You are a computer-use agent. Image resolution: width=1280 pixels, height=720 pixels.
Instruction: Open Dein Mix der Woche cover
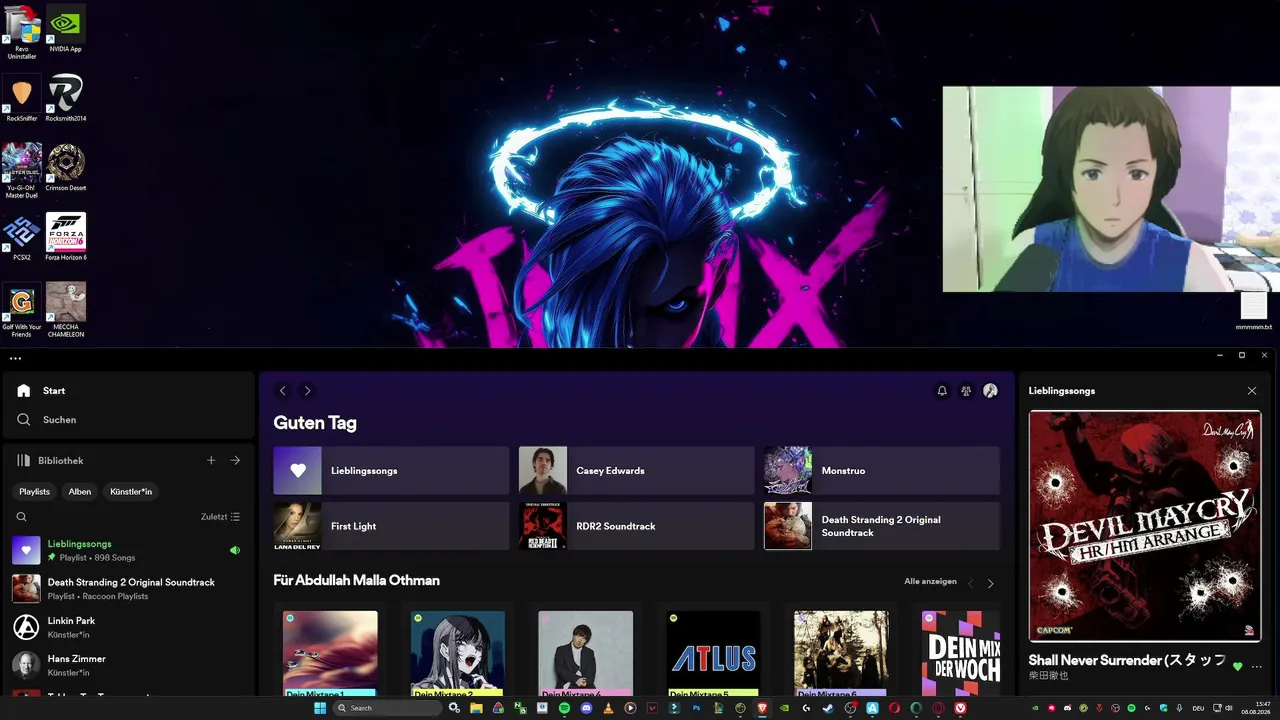[x=961, y=653]
